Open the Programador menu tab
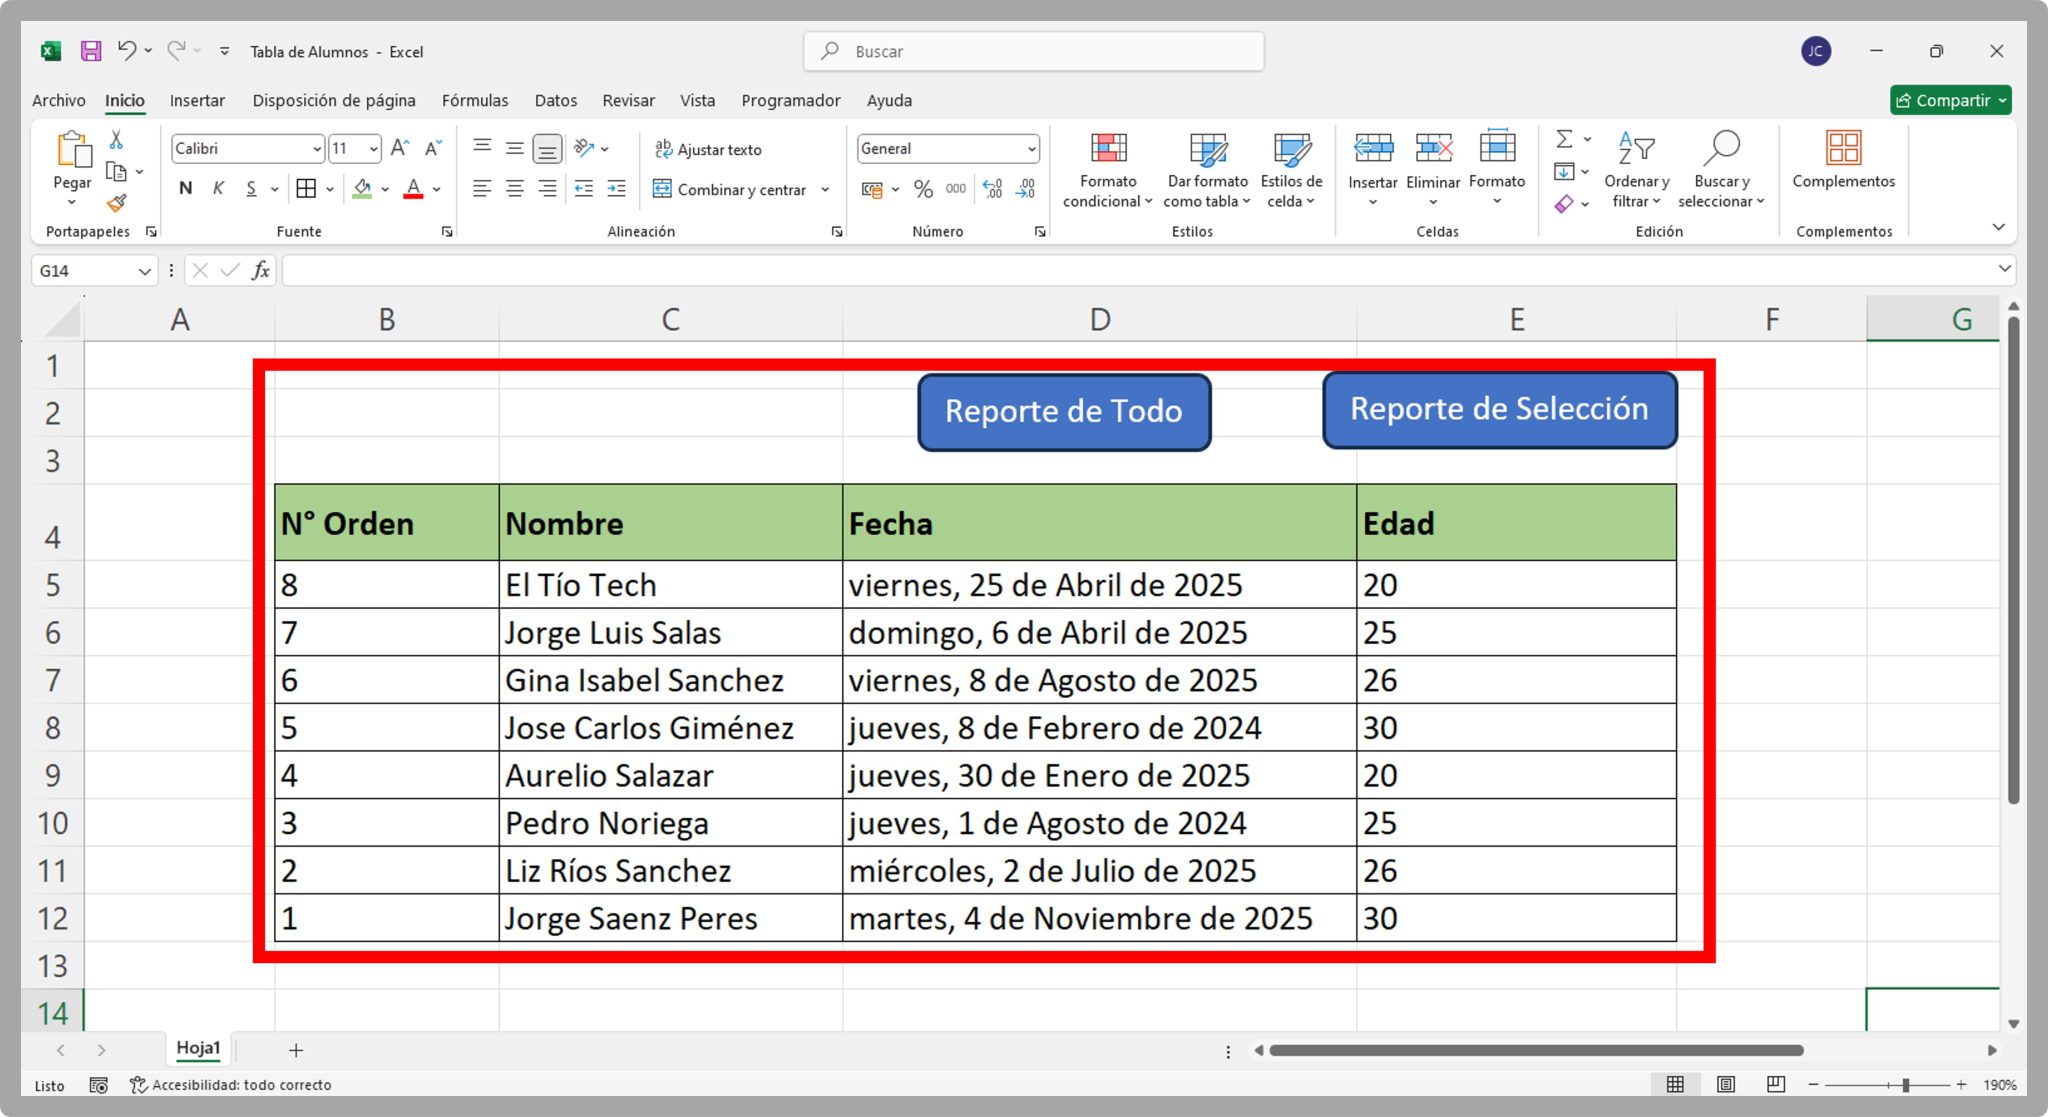The width and height of the screenshot is (2048, 1117). (791, 100)
